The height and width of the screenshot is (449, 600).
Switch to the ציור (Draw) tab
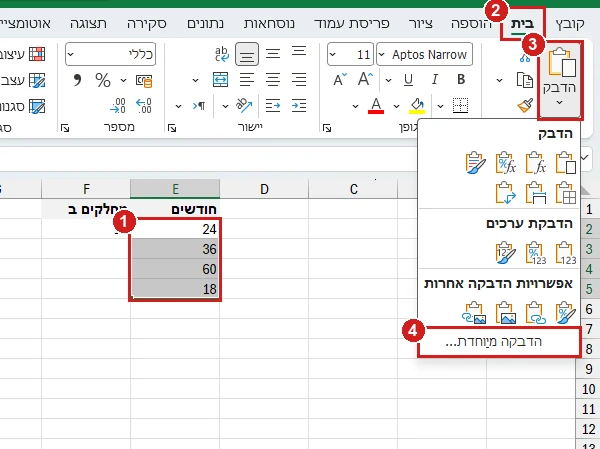pyautogui.click(x=421, y=24)
